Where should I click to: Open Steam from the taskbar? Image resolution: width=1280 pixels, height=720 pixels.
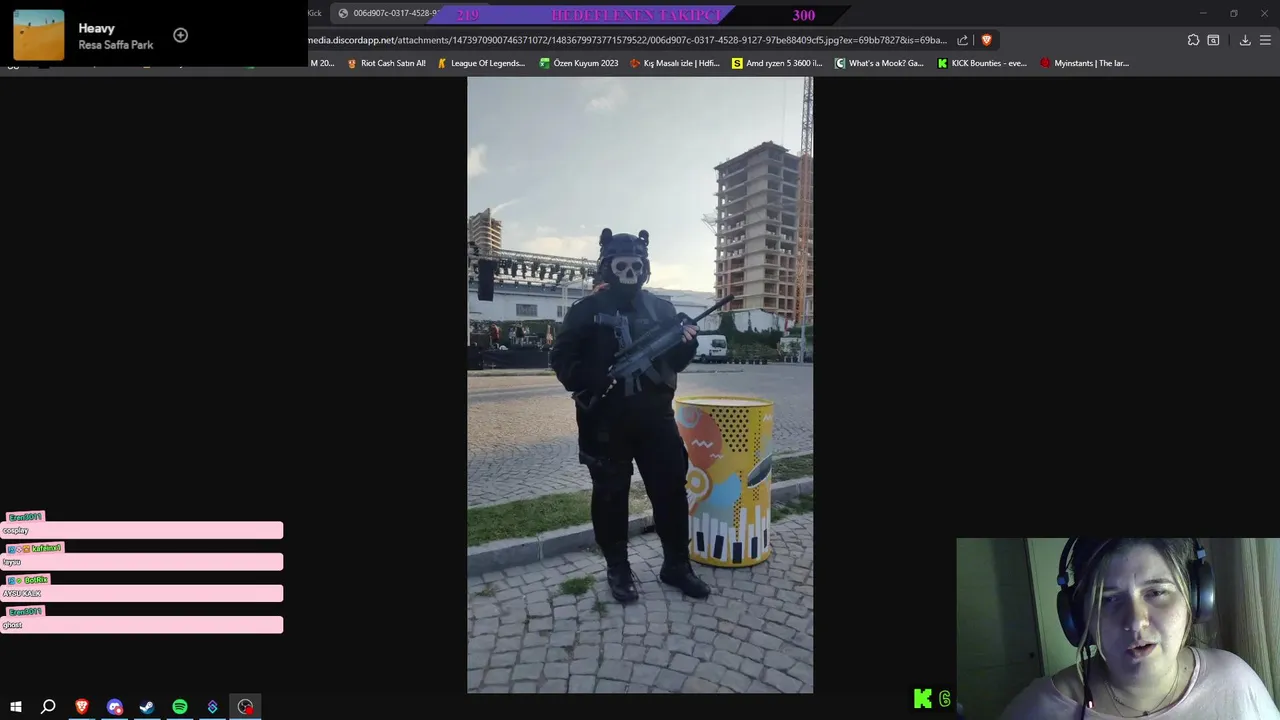147,707
